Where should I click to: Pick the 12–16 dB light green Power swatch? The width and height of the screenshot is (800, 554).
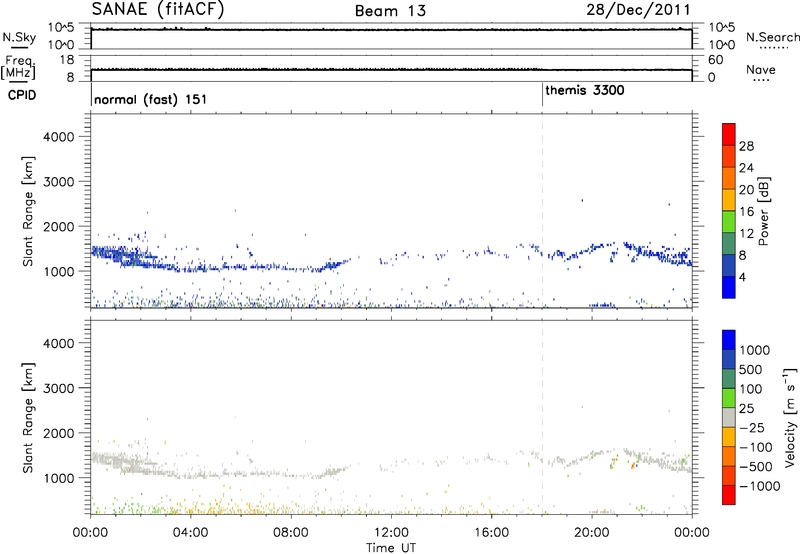tap(729, 222)
